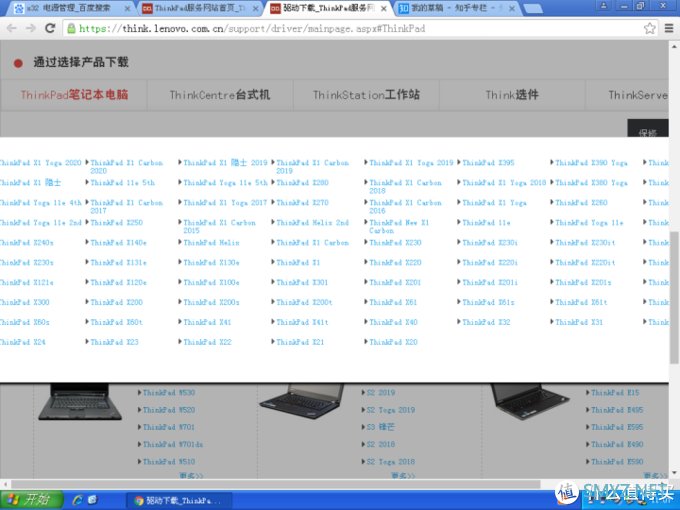Click ThinkPad X1 Carbon 2018 link
This screenshot has height=510, width=680.
(x=405, y=186)
